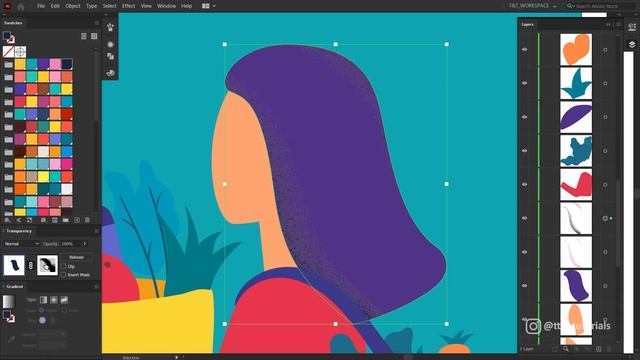Click the Opacity 100% field
Viewport: 640px width, 360px height.
pos(70,244)
